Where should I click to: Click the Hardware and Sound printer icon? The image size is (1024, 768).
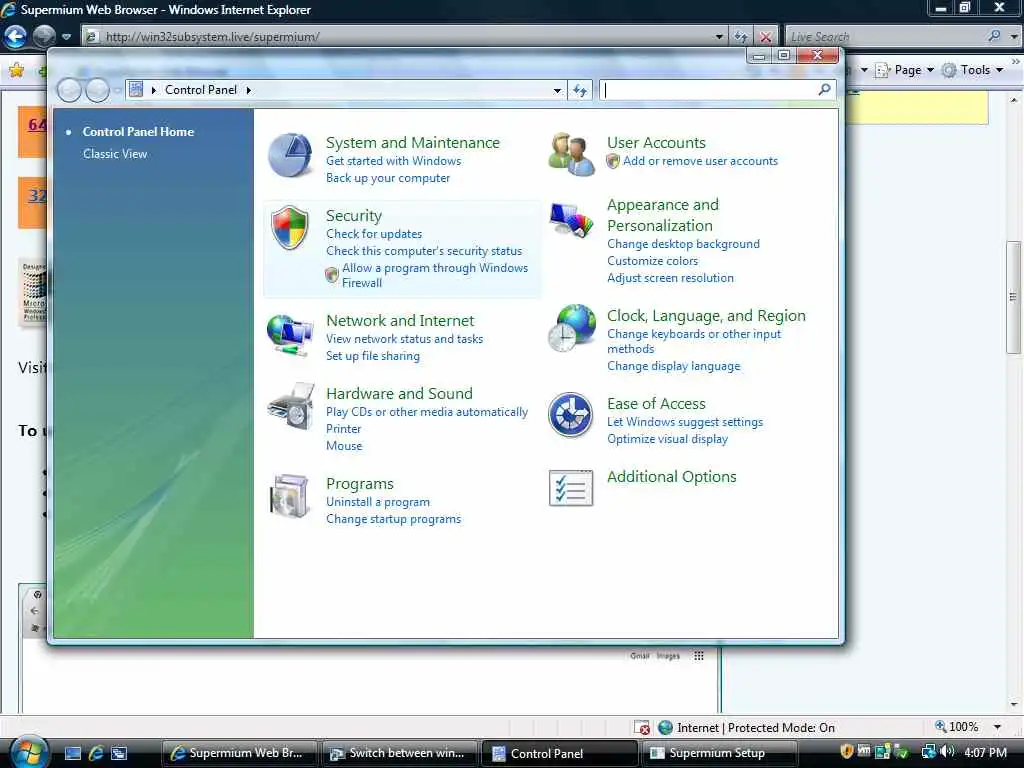coord(291,407)
